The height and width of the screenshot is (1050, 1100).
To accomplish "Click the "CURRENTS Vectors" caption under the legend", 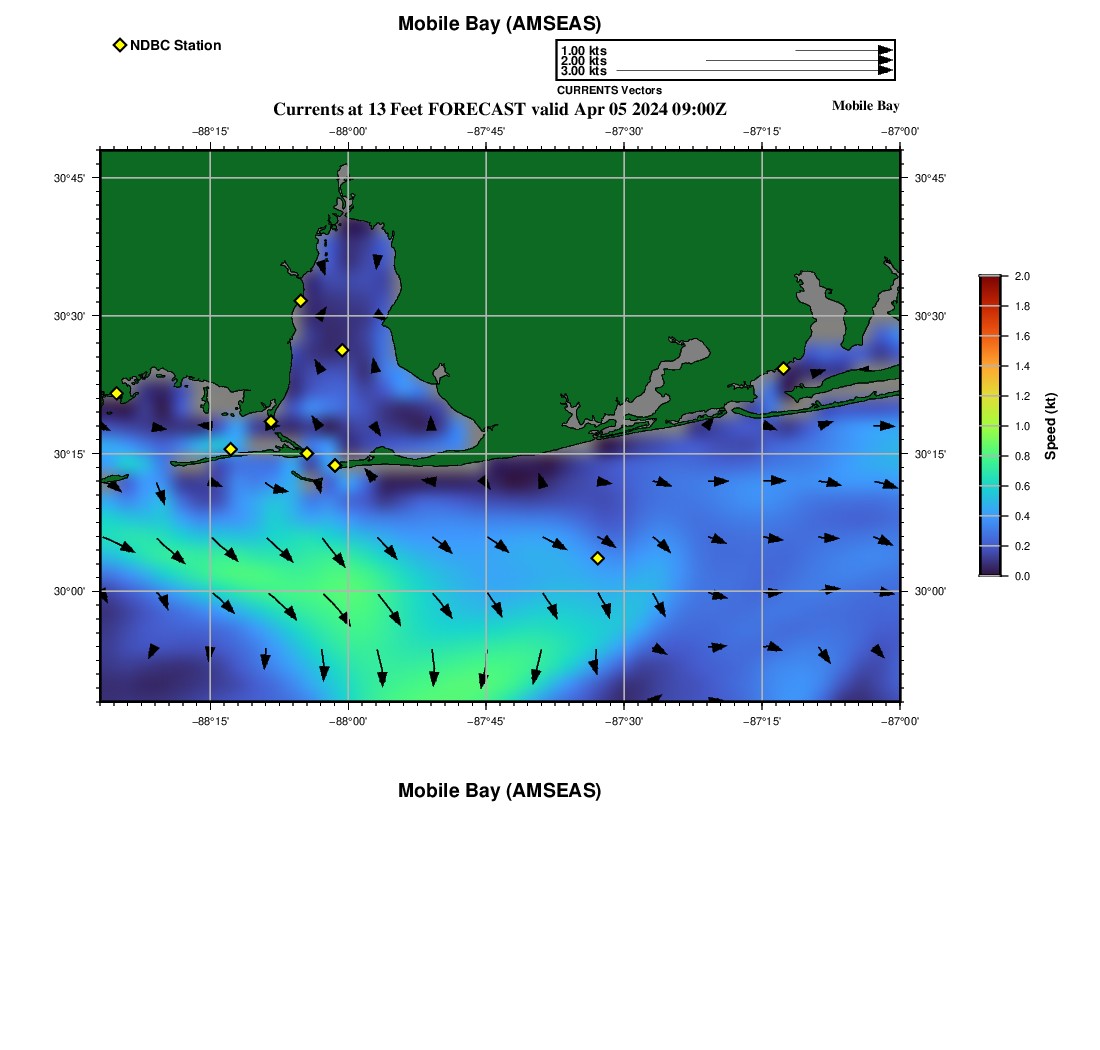I will tap(609, 90).
